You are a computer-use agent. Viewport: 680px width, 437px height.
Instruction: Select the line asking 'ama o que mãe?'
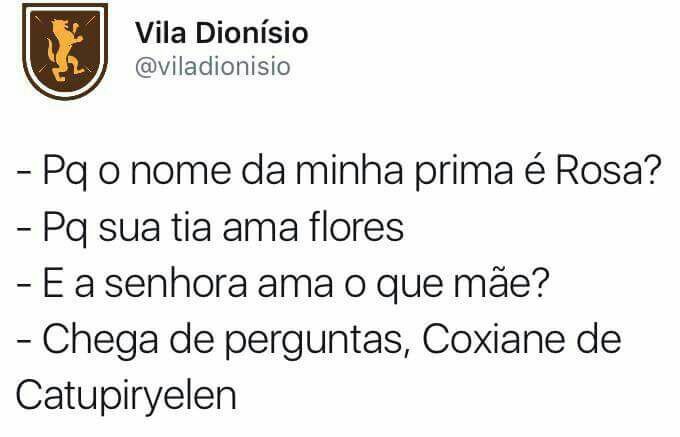coord(283,283)
